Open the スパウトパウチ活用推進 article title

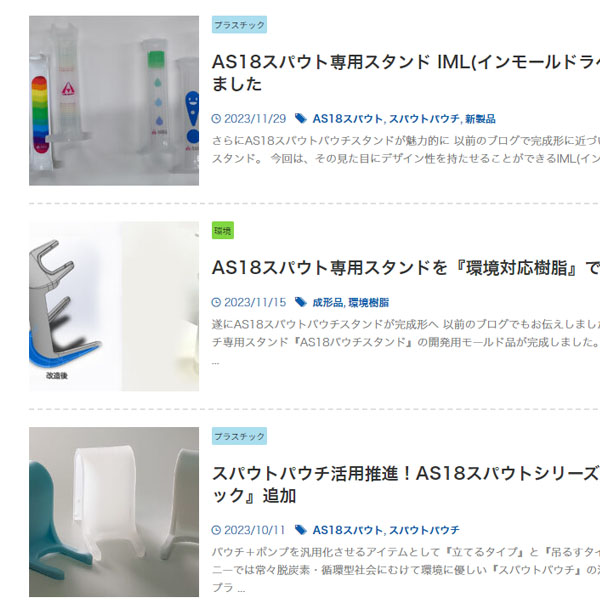(406, 484)
